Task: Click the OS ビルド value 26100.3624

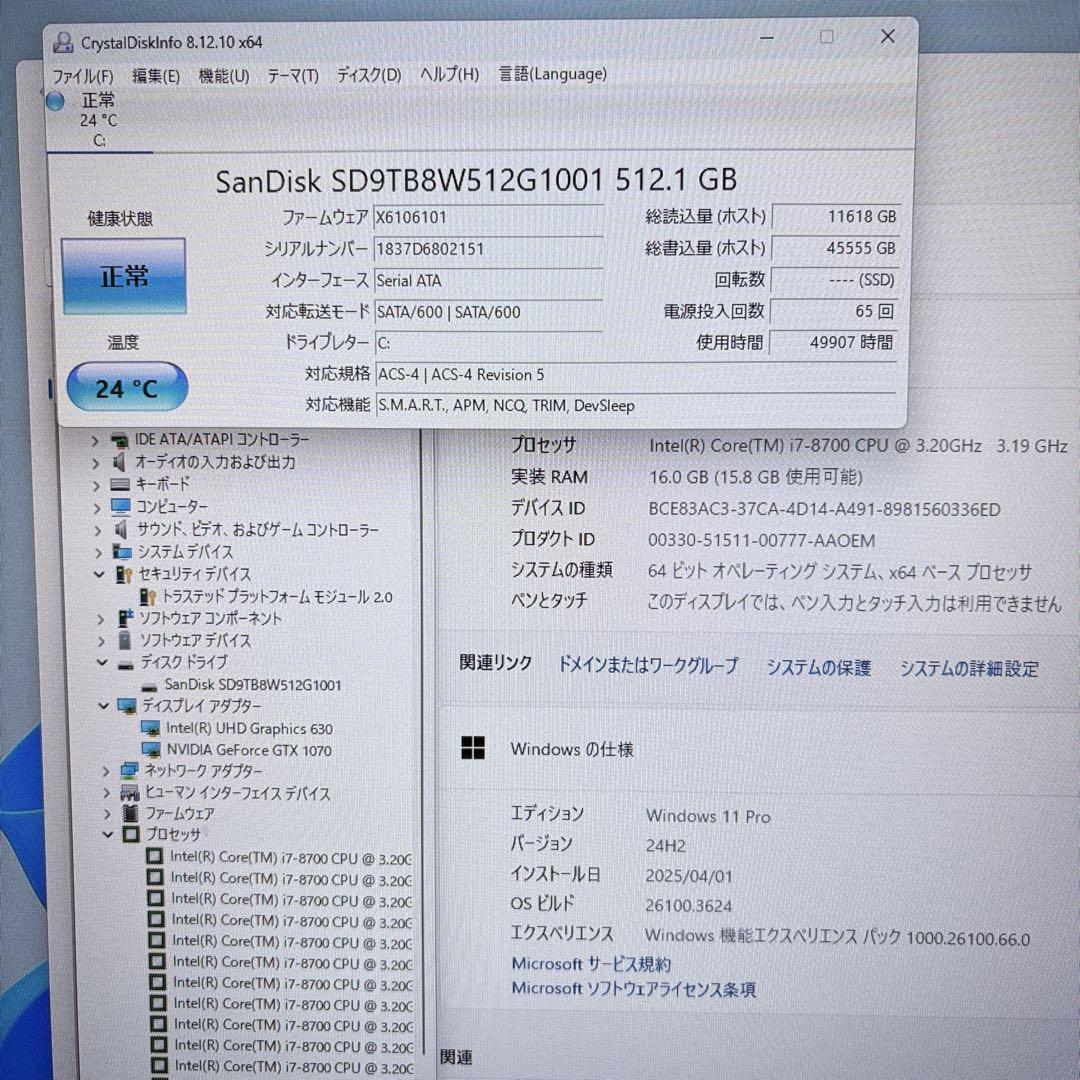Action: pyautogui.click(x=689, y=905)
